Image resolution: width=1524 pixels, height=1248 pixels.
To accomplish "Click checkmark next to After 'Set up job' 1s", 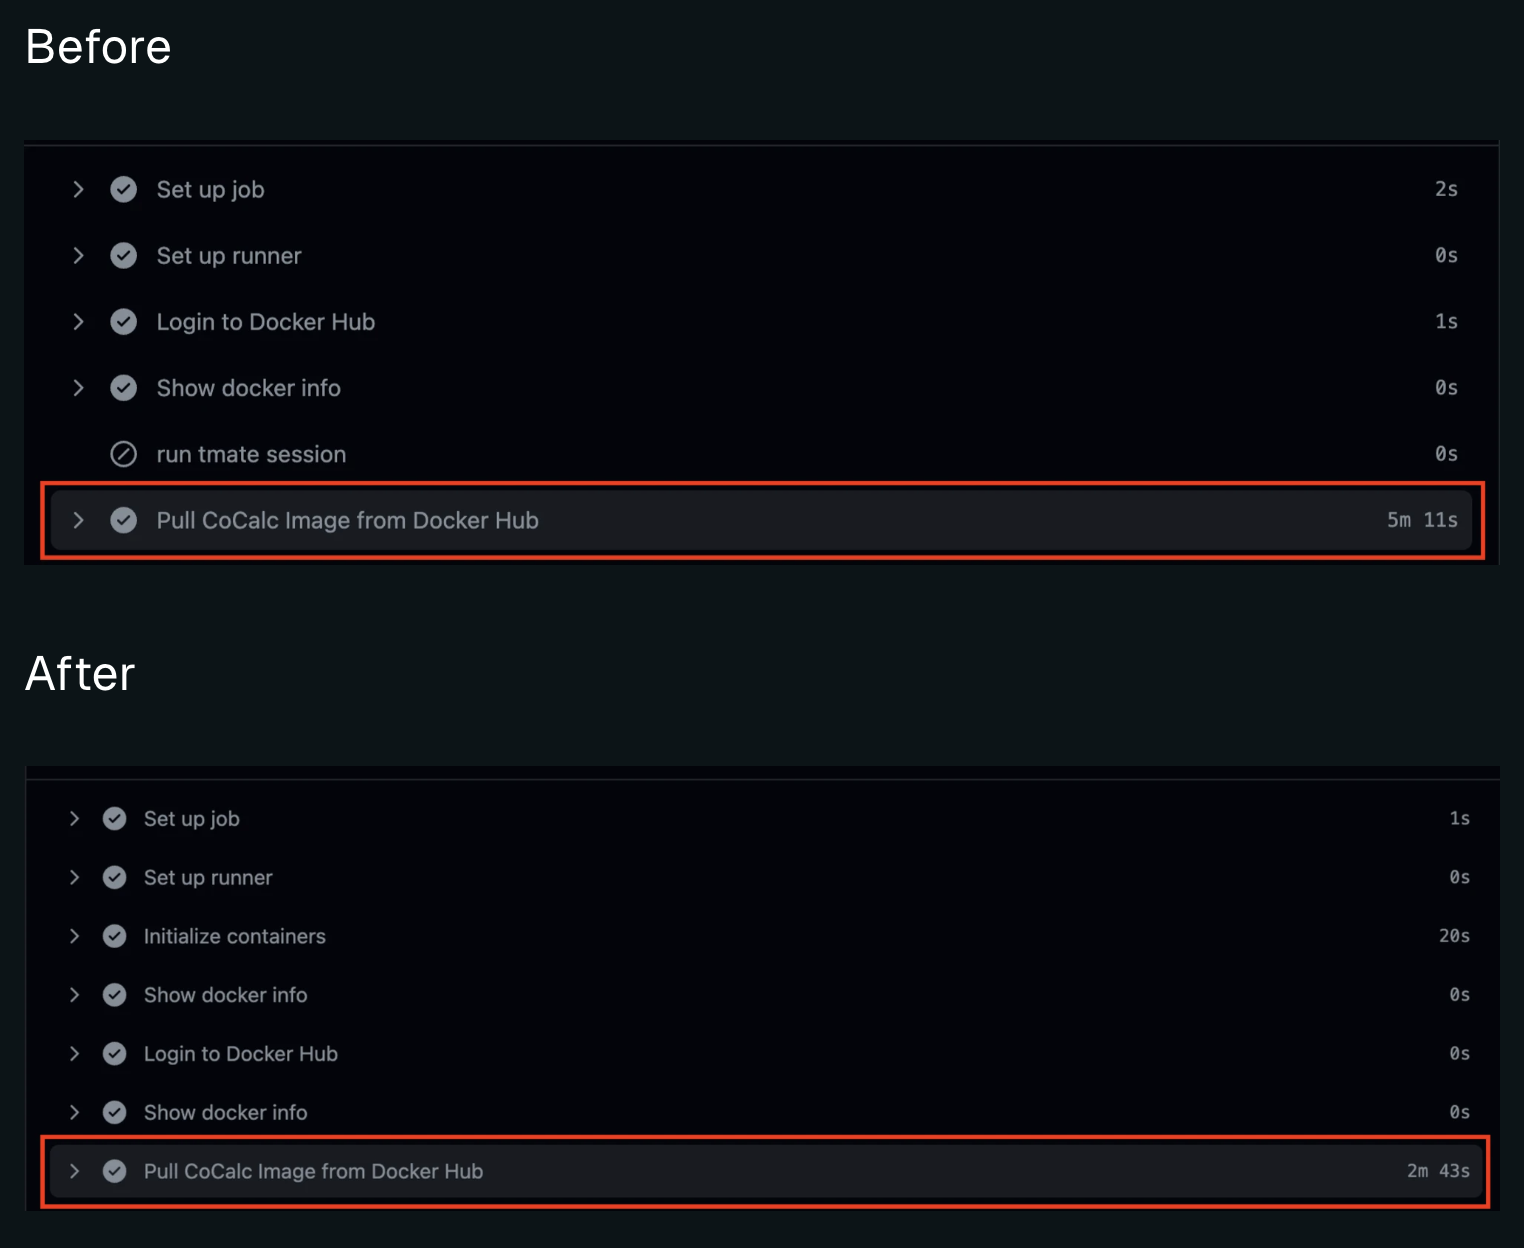I will (x=115, y=818).
